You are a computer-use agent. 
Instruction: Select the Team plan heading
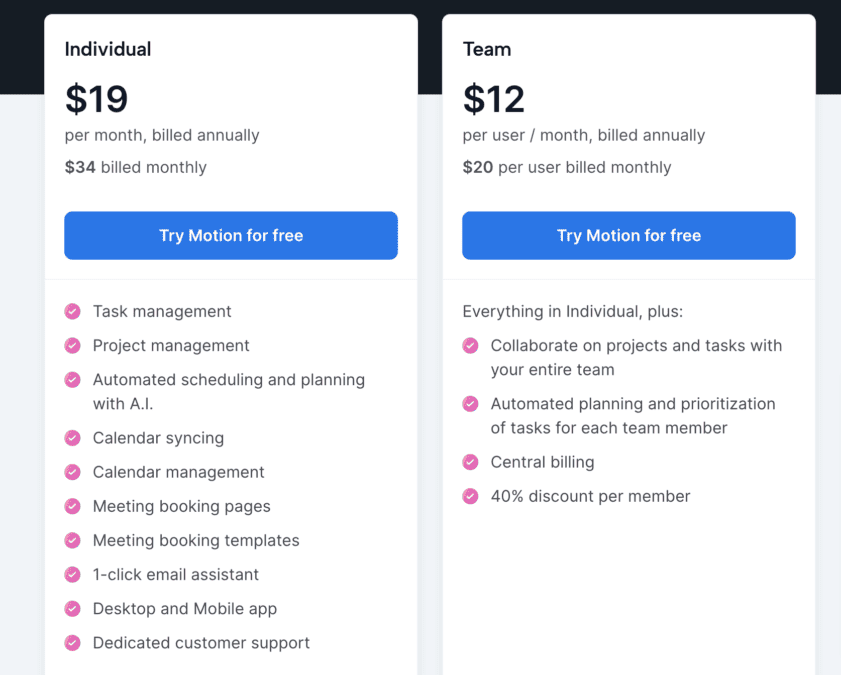(x=487, y=48)
